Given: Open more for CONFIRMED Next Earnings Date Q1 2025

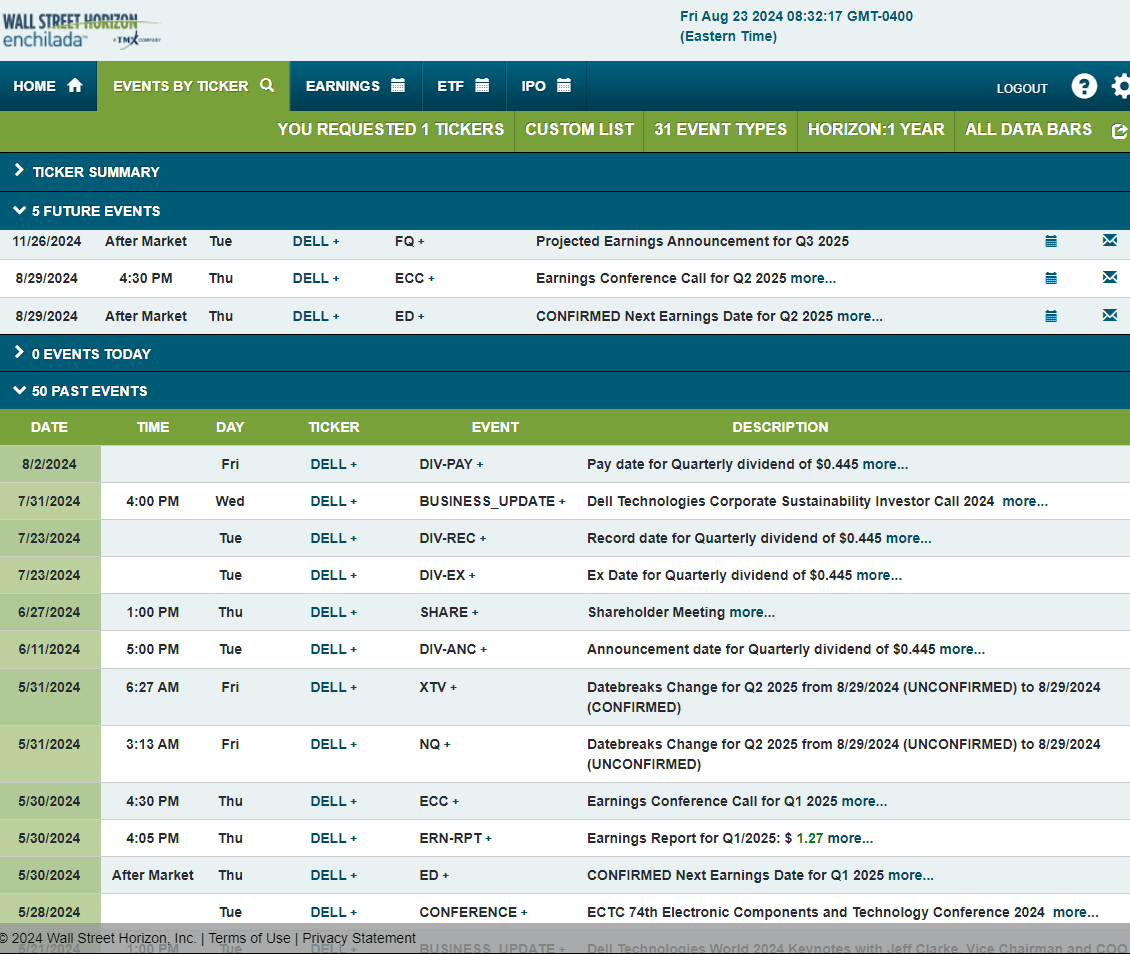Looking at the screenshot, I should pyautogui.click(x=911, y=875).
